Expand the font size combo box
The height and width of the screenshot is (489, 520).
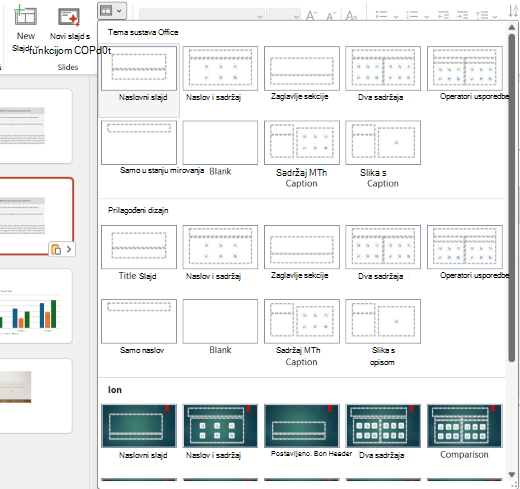(x=283, y=15)
